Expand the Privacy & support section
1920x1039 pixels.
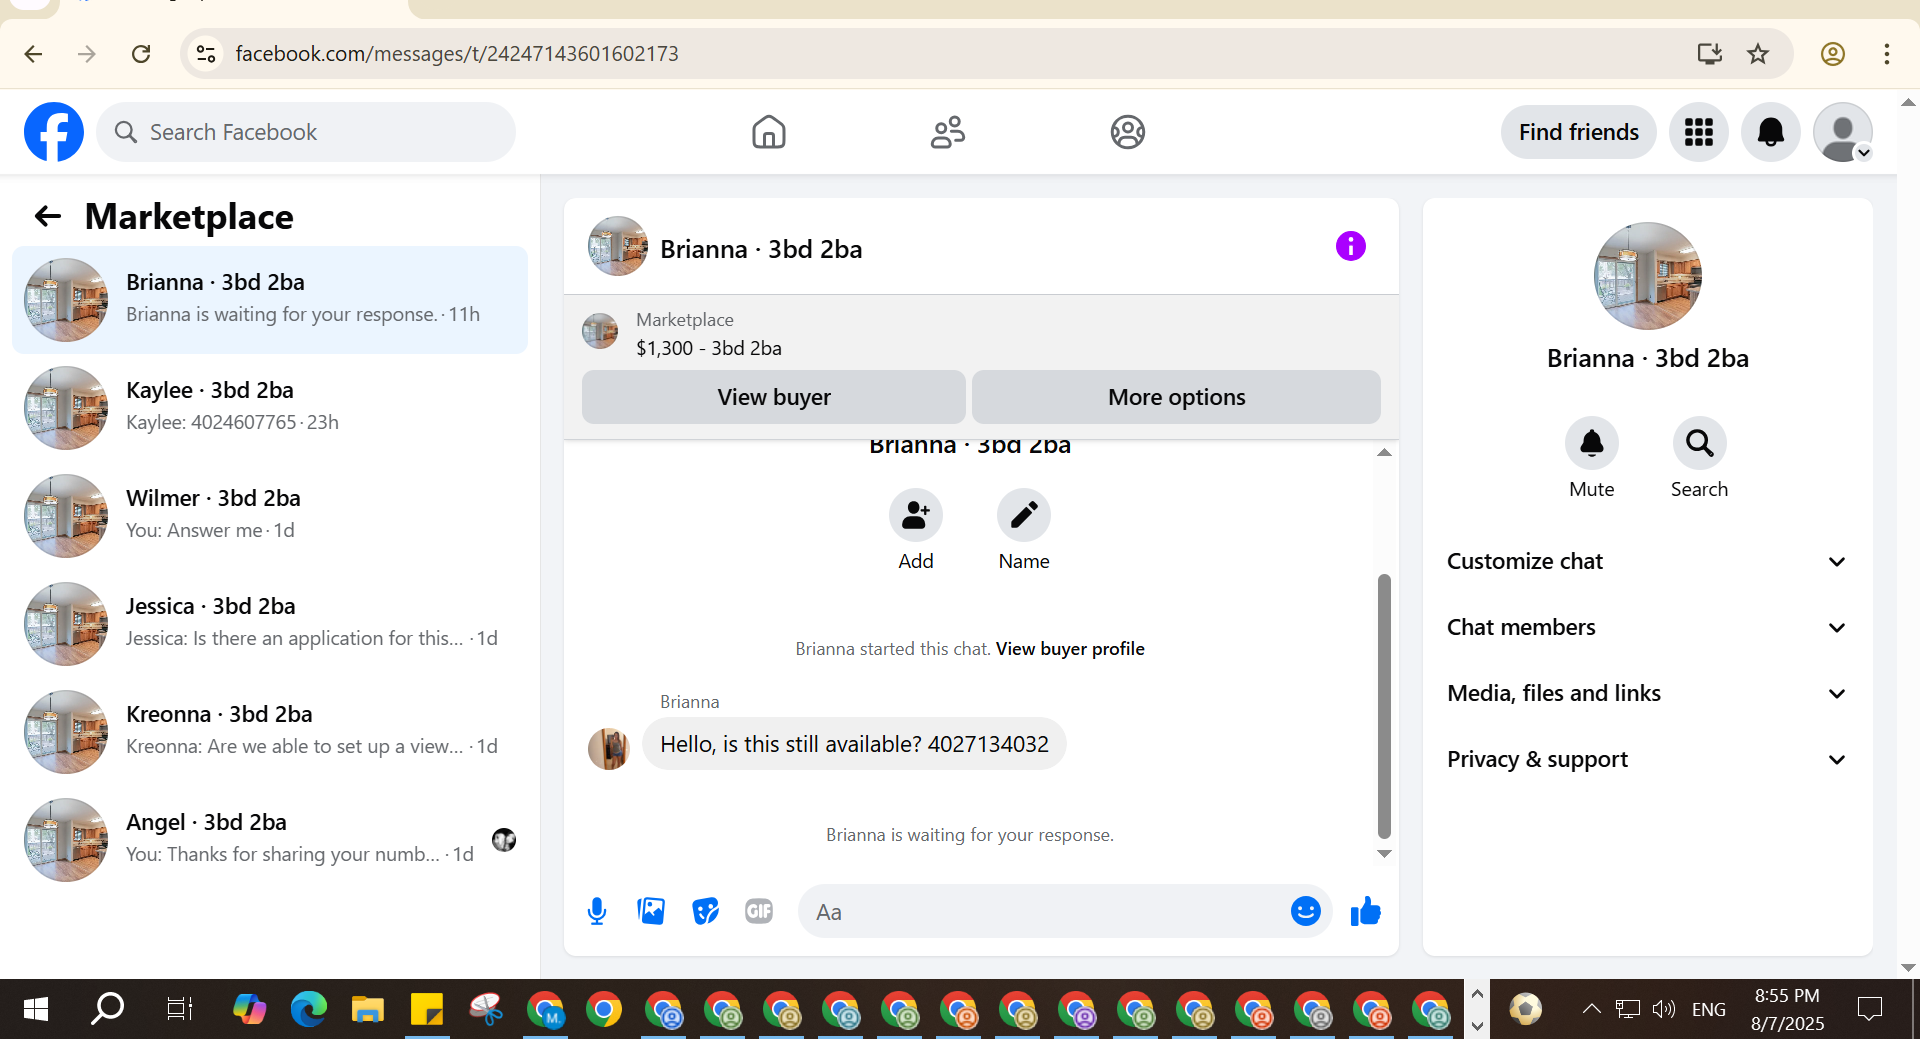[x=1647, y=759]
